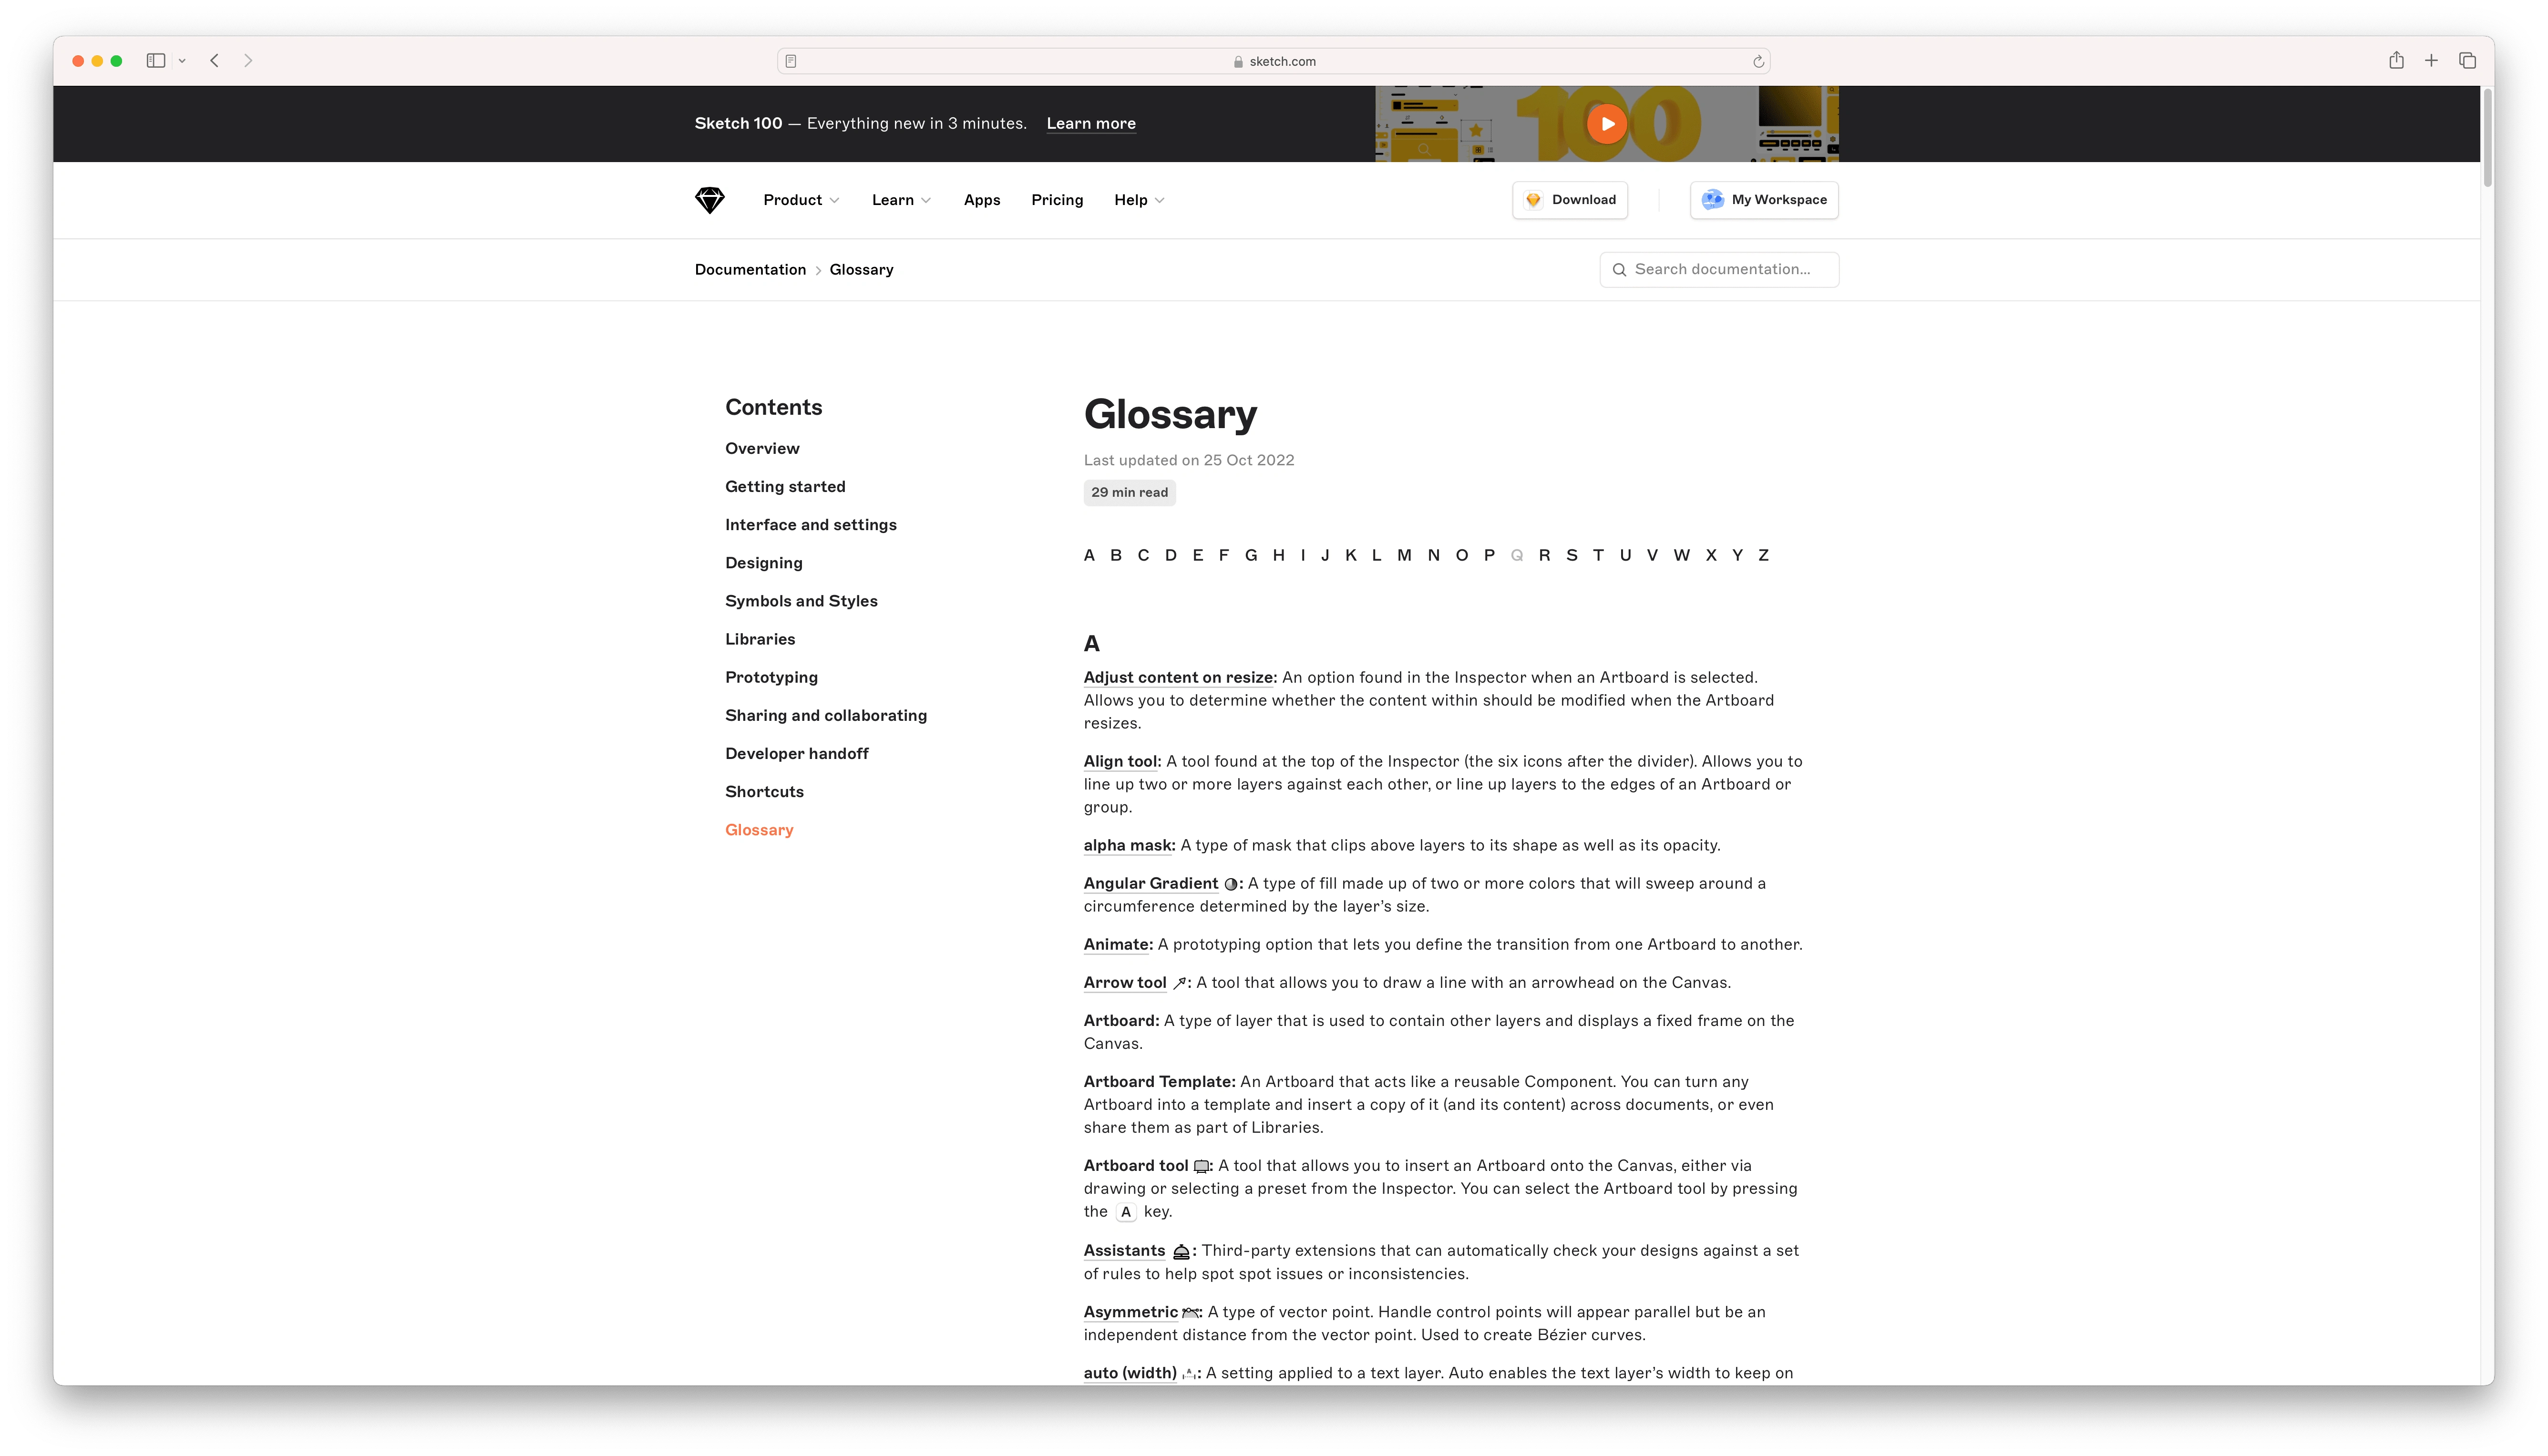This screenshot has height=1456, width=2548.
Task: Click the Prototyping sidebar item
Action: tap(772, 676)
